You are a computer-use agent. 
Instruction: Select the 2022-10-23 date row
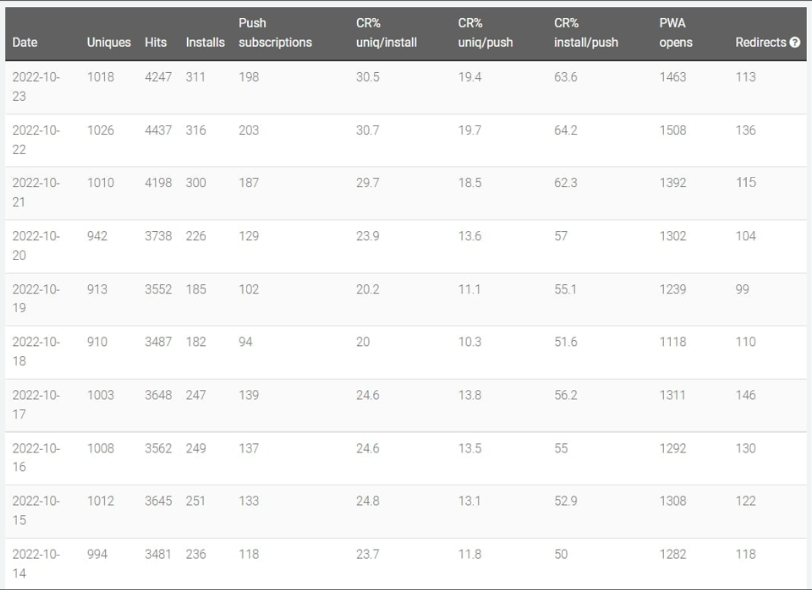pos(406,88)
